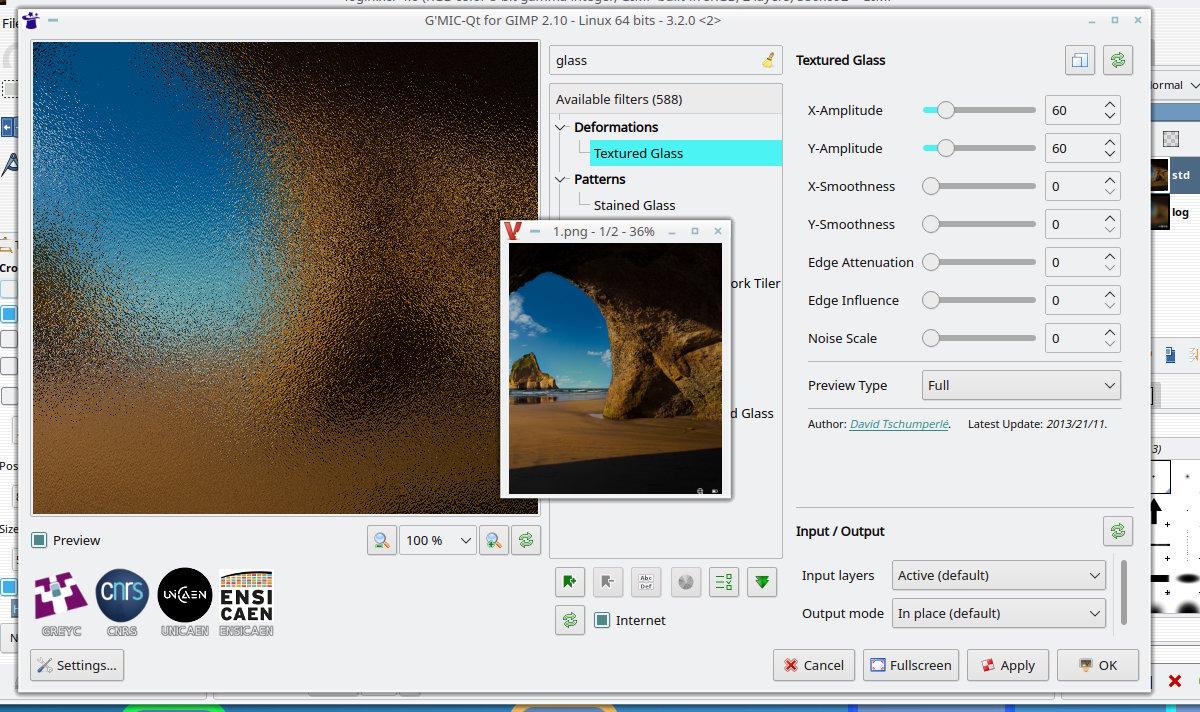Toggle the Internet checkbox
The image size is (1200, 712).
click(x=602, y=620)
